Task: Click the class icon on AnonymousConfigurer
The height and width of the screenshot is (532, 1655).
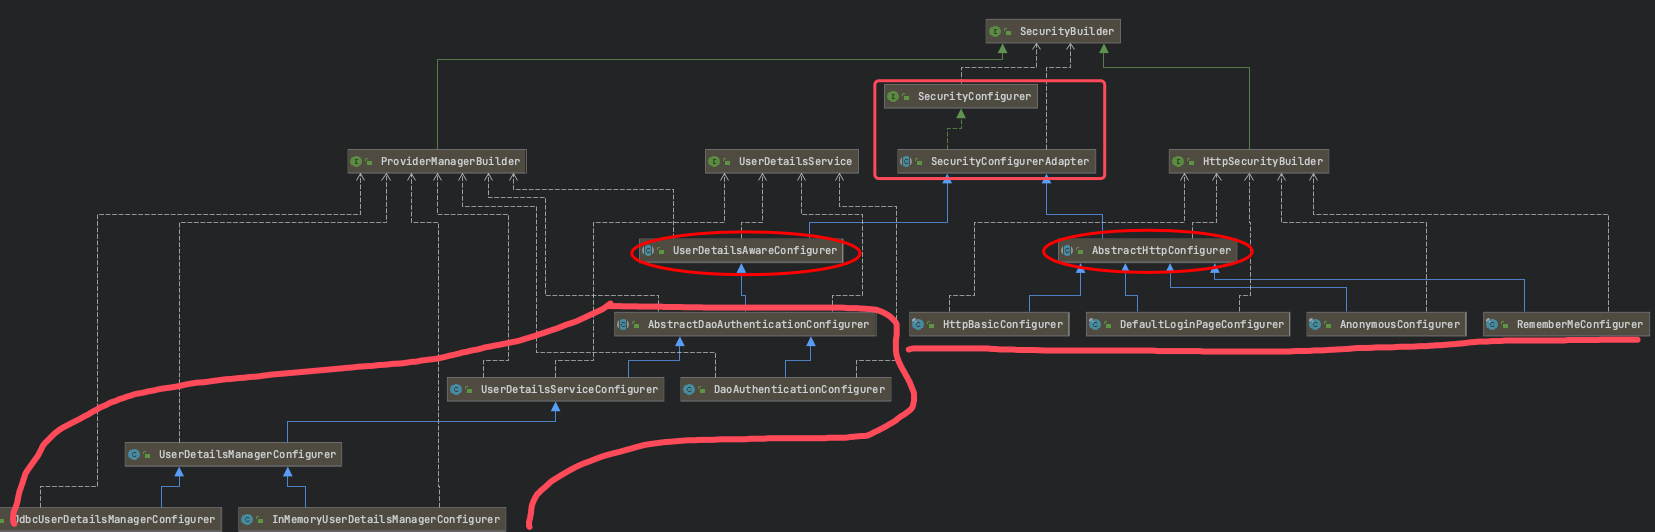Action: (1315, 325)
